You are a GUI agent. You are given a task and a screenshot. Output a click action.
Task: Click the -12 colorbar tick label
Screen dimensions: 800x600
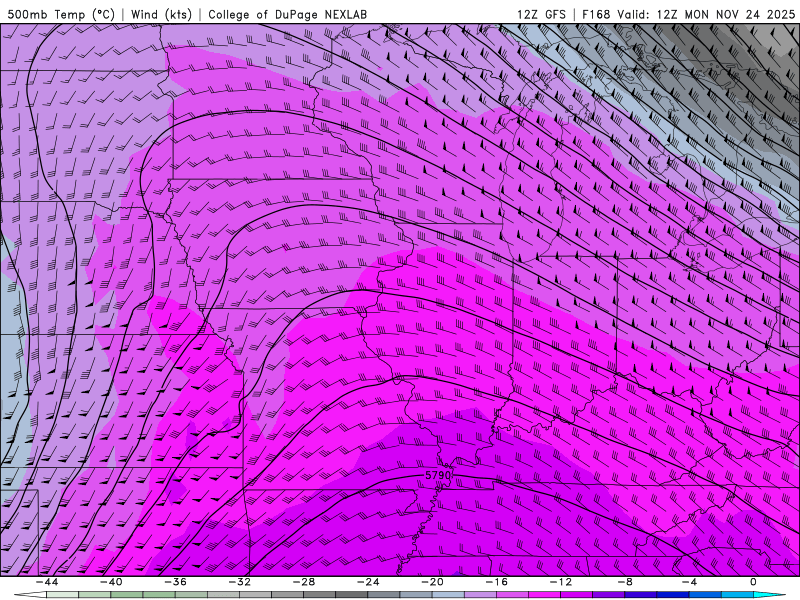pos(561,582)
